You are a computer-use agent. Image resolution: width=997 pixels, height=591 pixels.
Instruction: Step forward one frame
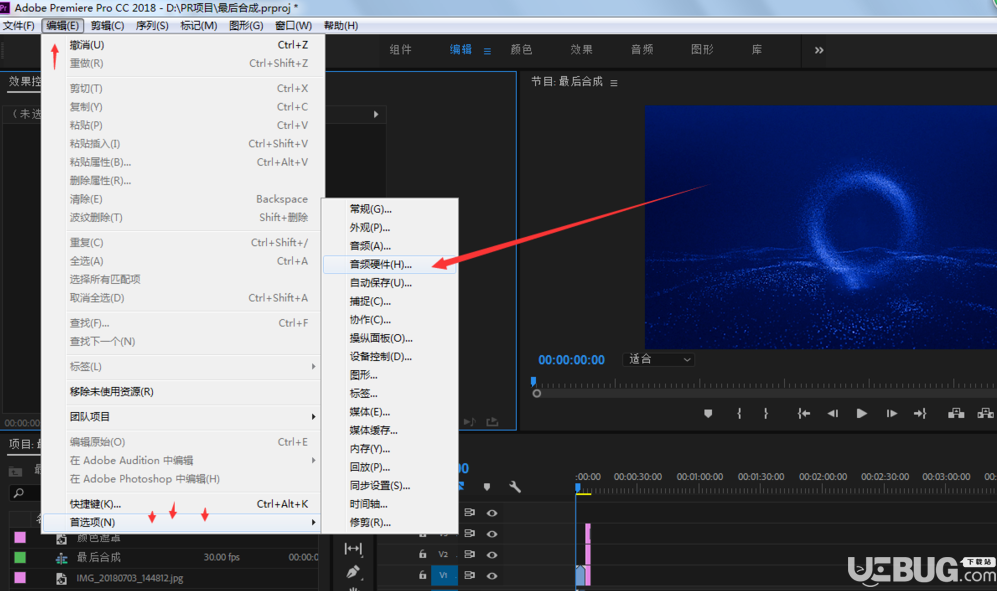891,414
